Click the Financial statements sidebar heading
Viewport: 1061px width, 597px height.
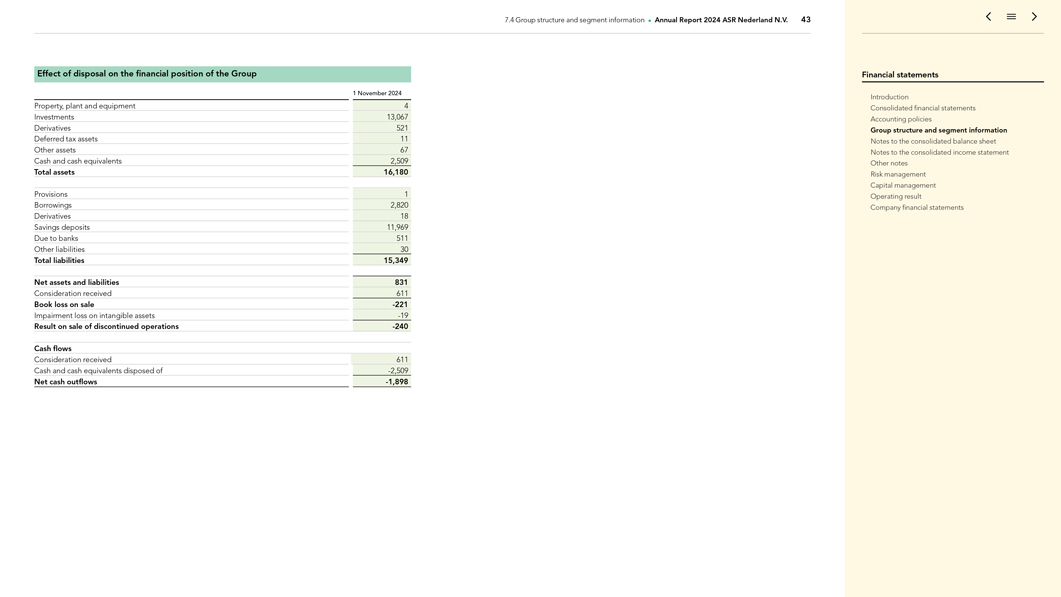pyautogui.click(x=899, y=75)
